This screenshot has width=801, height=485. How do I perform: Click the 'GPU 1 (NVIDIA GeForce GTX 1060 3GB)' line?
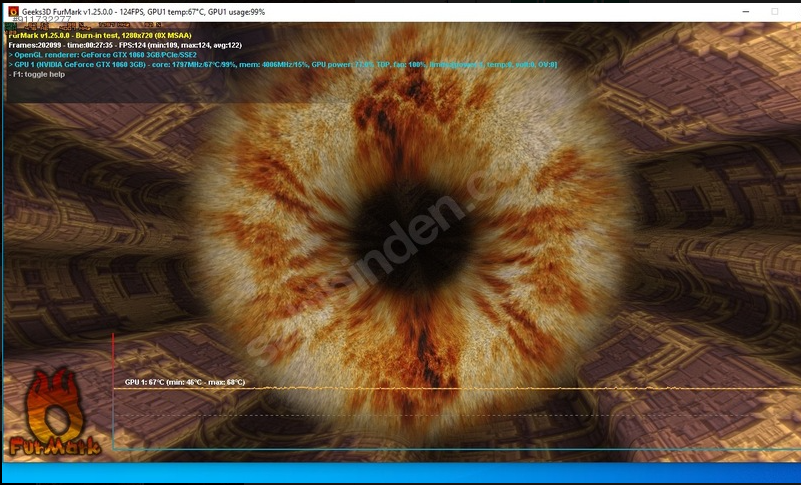pos(282,65)
